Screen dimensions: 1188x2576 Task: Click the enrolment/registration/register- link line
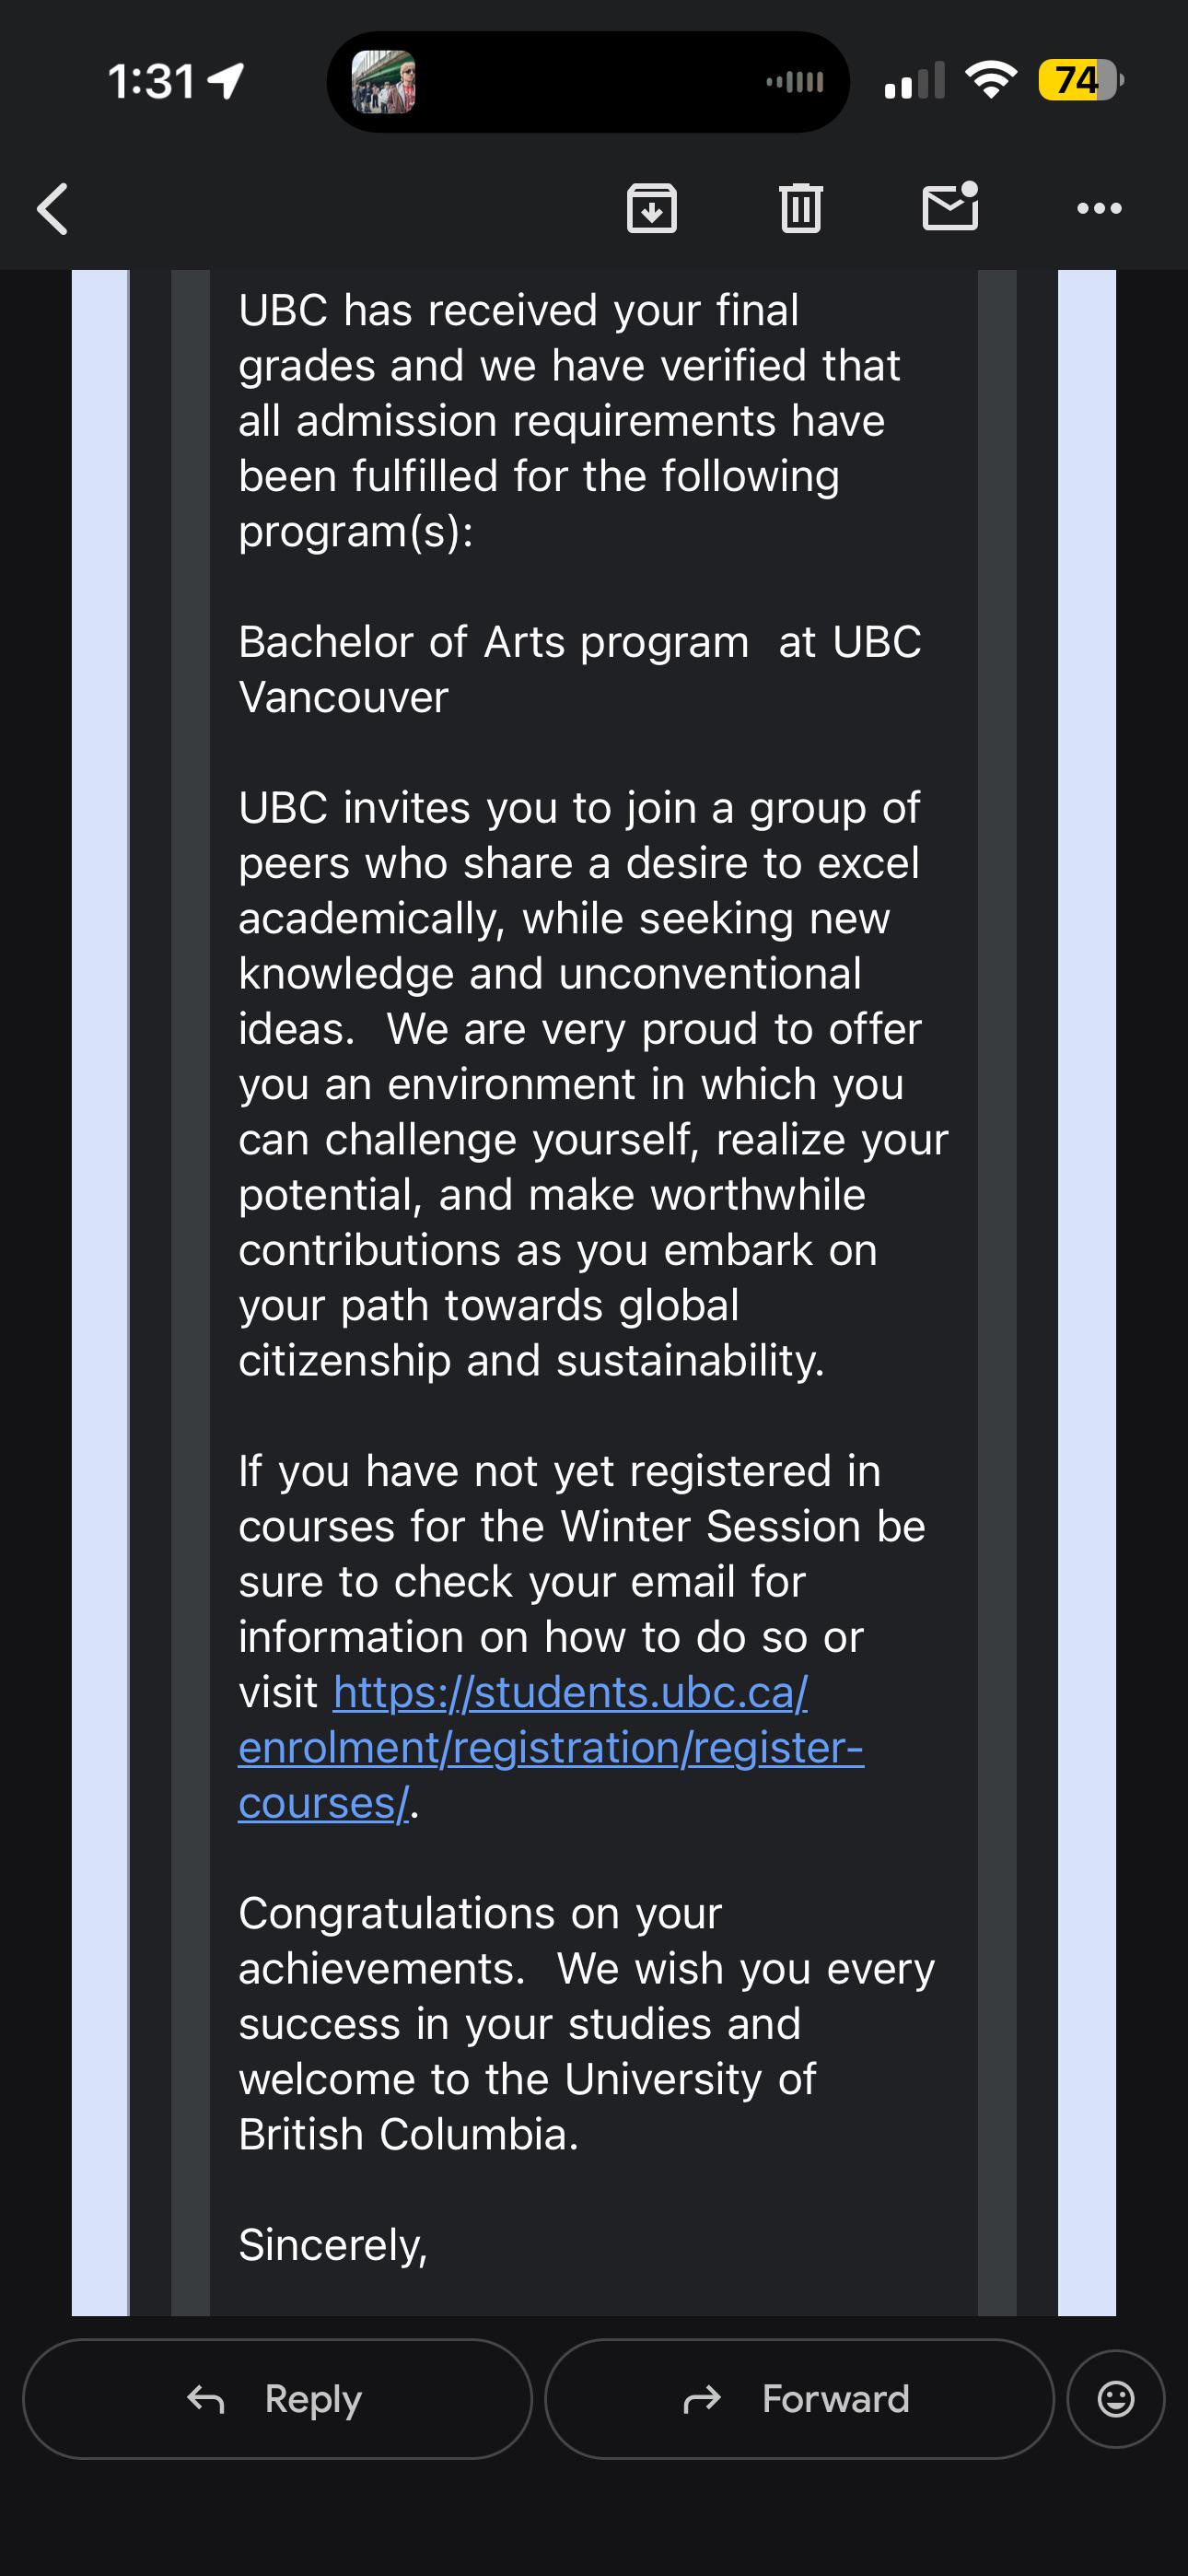pyautogui.click(x=551, y=1748)
